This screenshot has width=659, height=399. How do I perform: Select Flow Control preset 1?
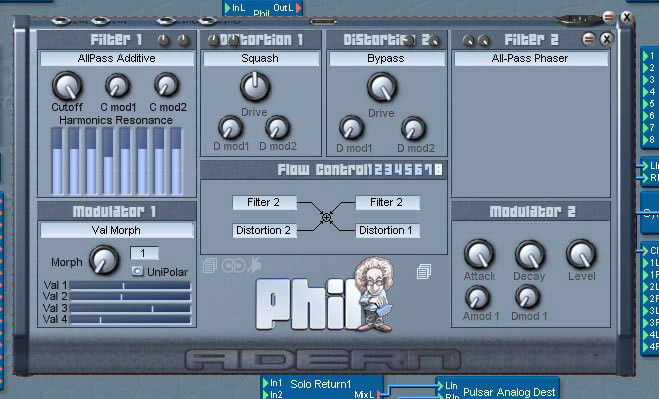tap(369, 170)
